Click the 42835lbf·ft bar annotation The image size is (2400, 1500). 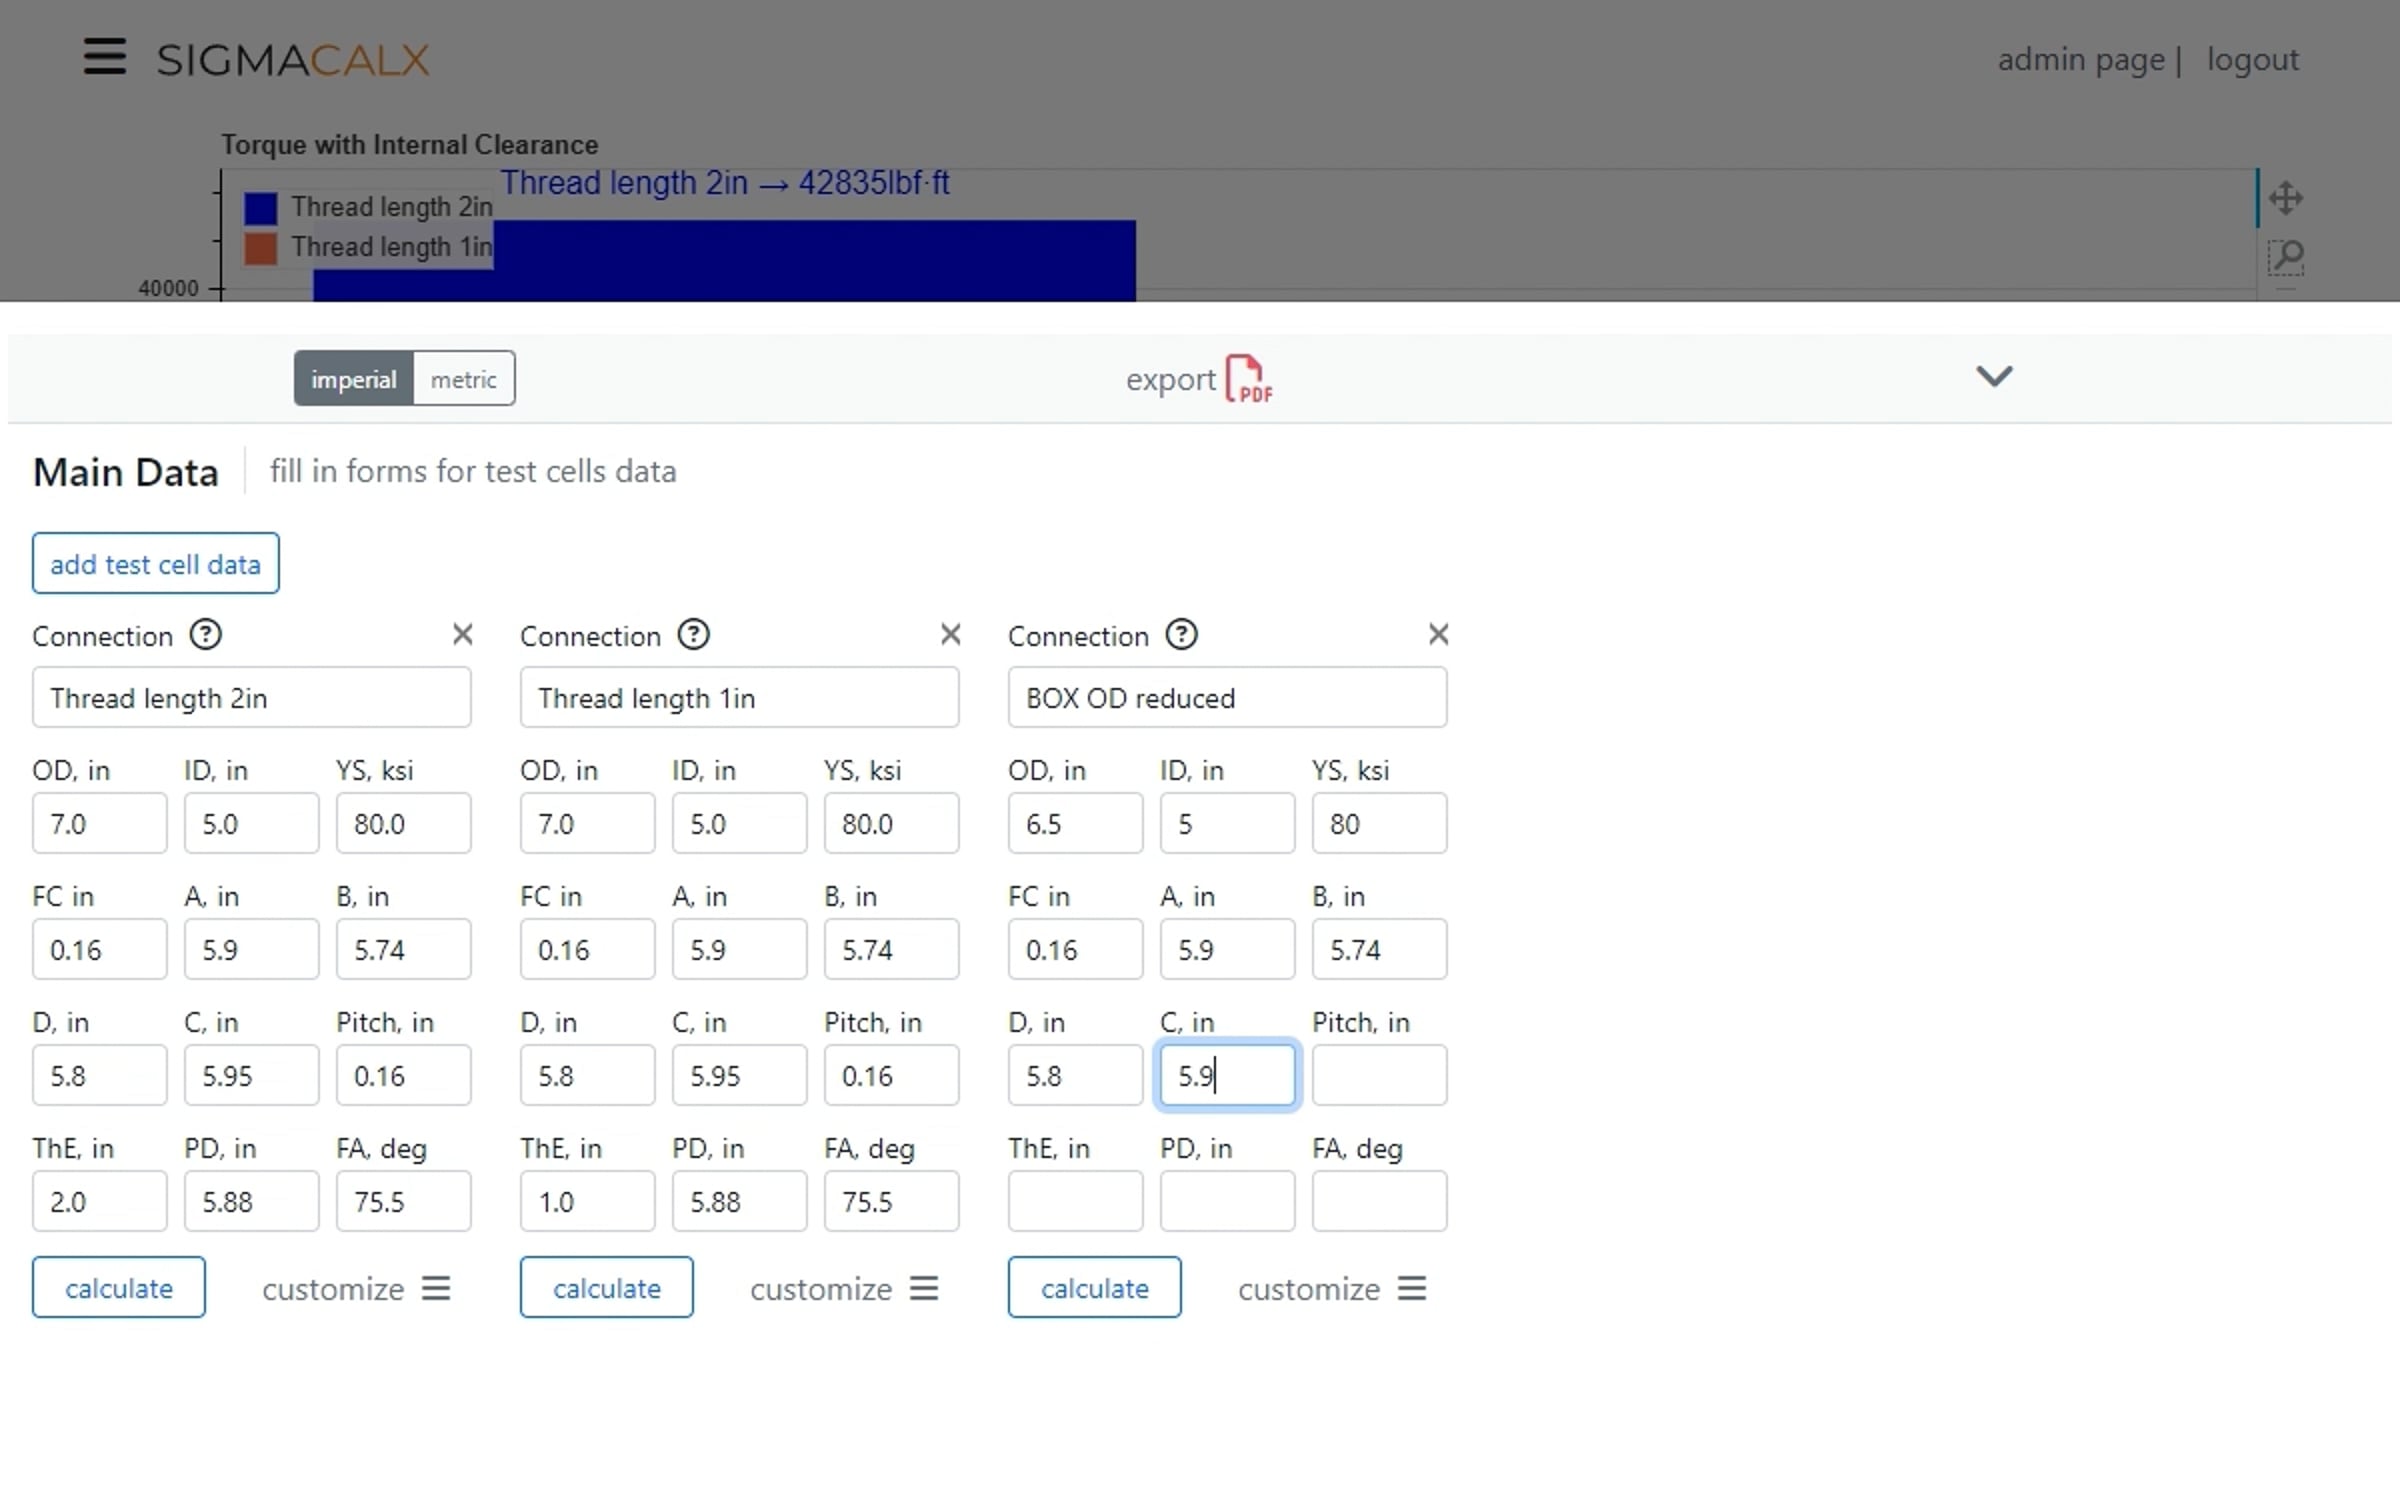[x=725, y=183]
